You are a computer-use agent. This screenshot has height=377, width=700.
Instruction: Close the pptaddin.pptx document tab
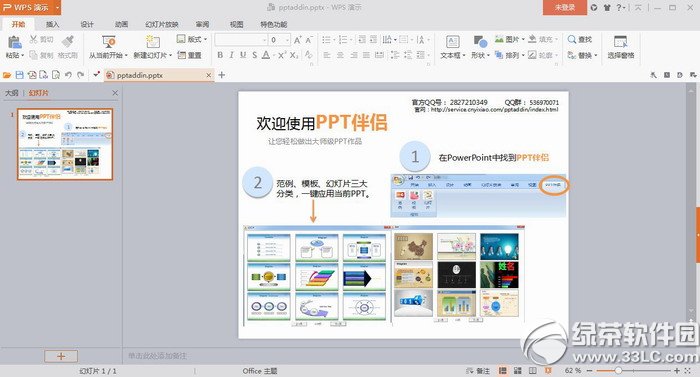[208, 75]
